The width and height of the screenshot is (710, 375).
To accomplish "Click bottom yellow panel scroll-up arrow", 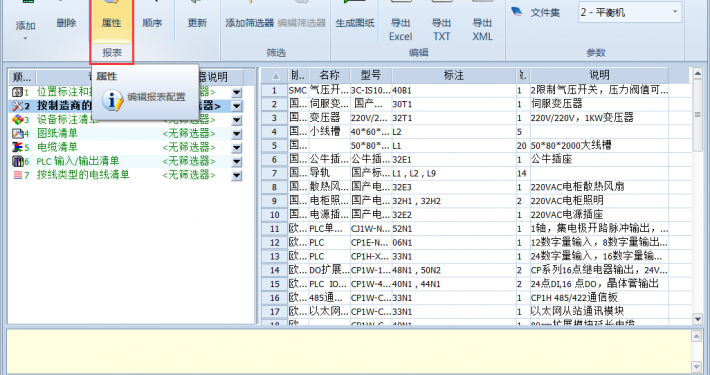I will [x=697, y=337].
